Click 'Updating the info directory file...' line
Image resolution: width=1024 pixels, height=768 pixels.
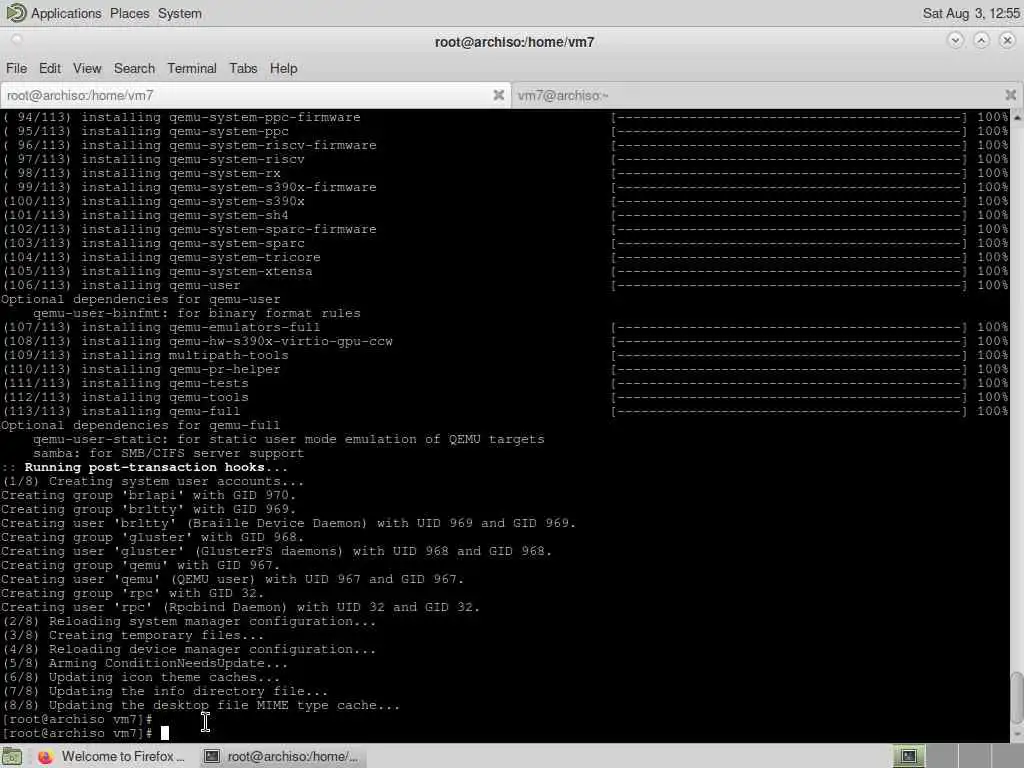(165, 692)
